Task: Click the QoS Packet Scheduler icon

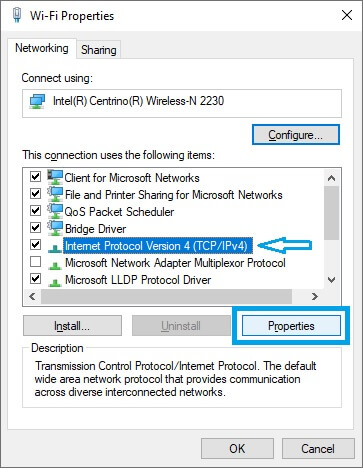Action: (x=55, y=211)
